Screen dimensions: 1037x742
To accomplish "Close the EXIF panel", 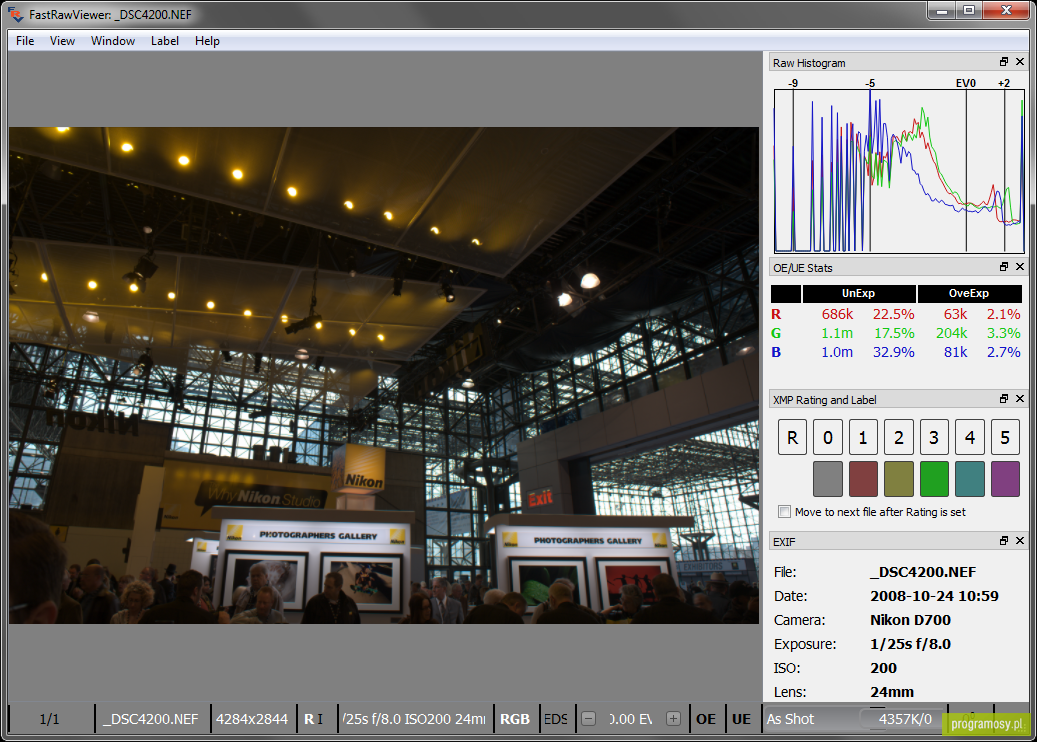I will click(1020, 540).
